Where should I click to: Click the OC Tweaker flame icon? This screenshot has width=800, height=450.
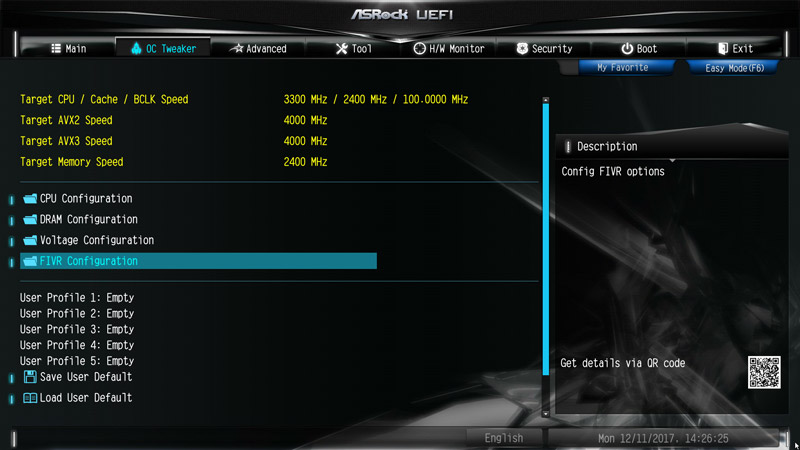[x=136, y=48]
